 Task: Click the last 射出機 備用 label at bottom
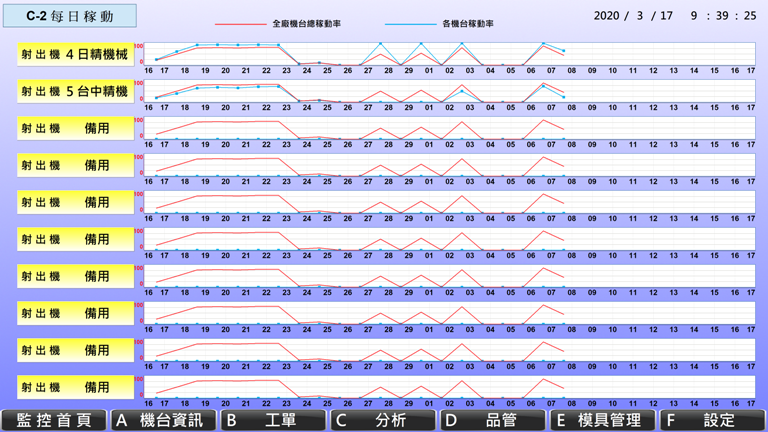tap(76, 387)
